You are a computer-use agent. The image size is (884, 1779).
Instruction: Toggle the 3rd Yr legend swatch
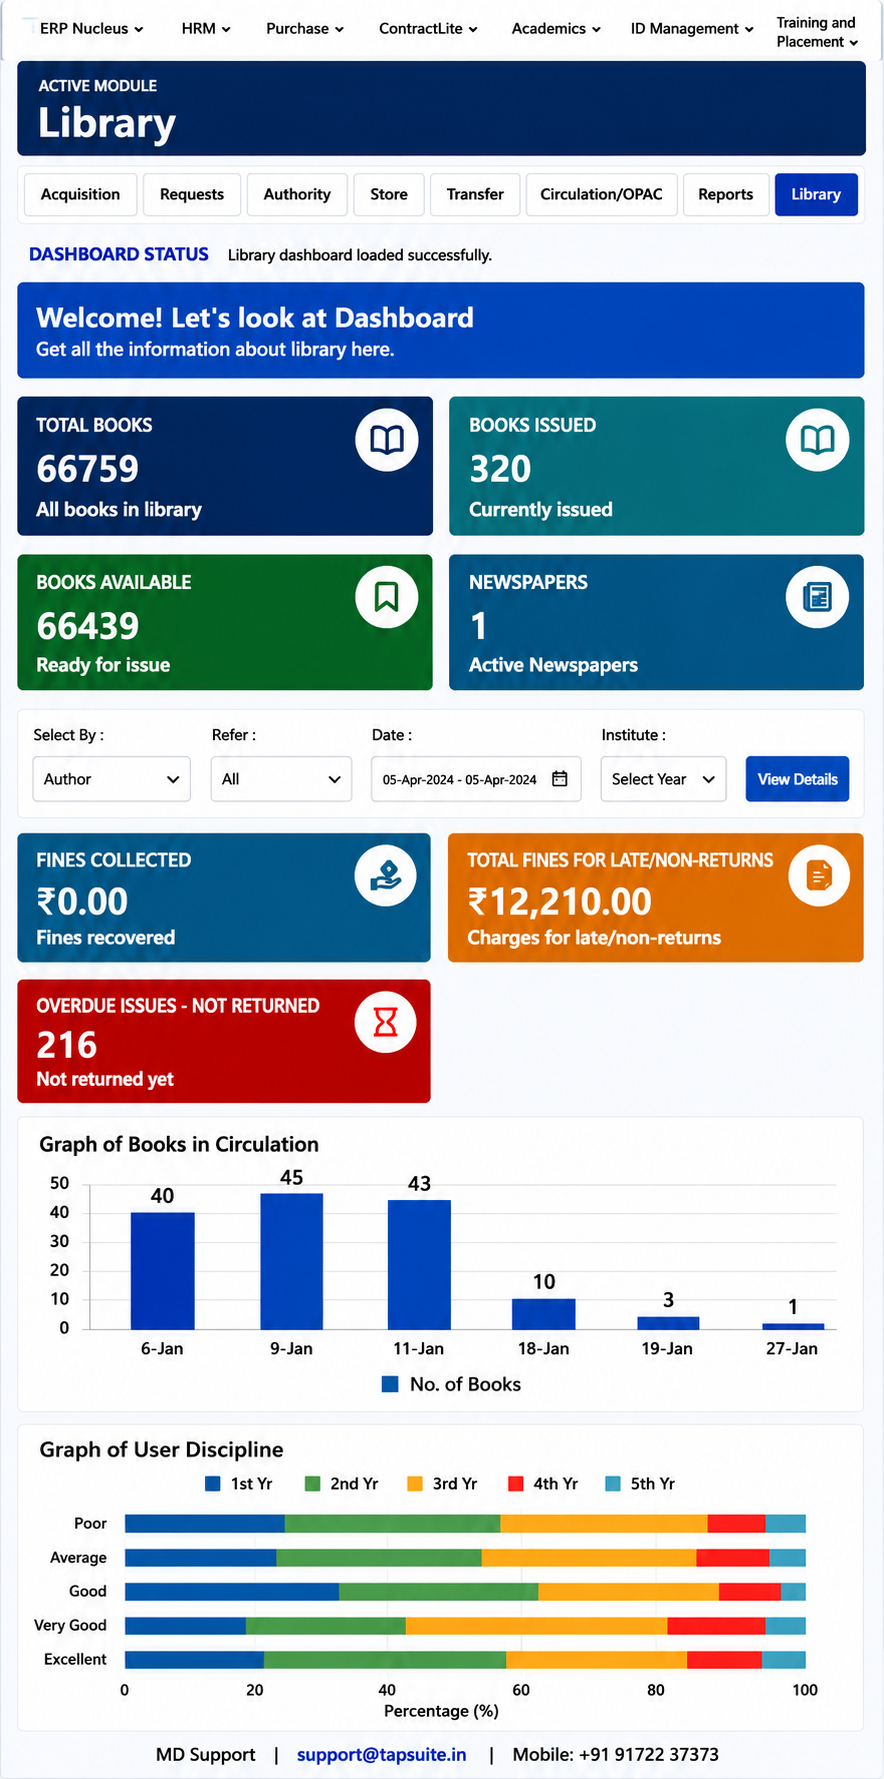point(415,1484)
